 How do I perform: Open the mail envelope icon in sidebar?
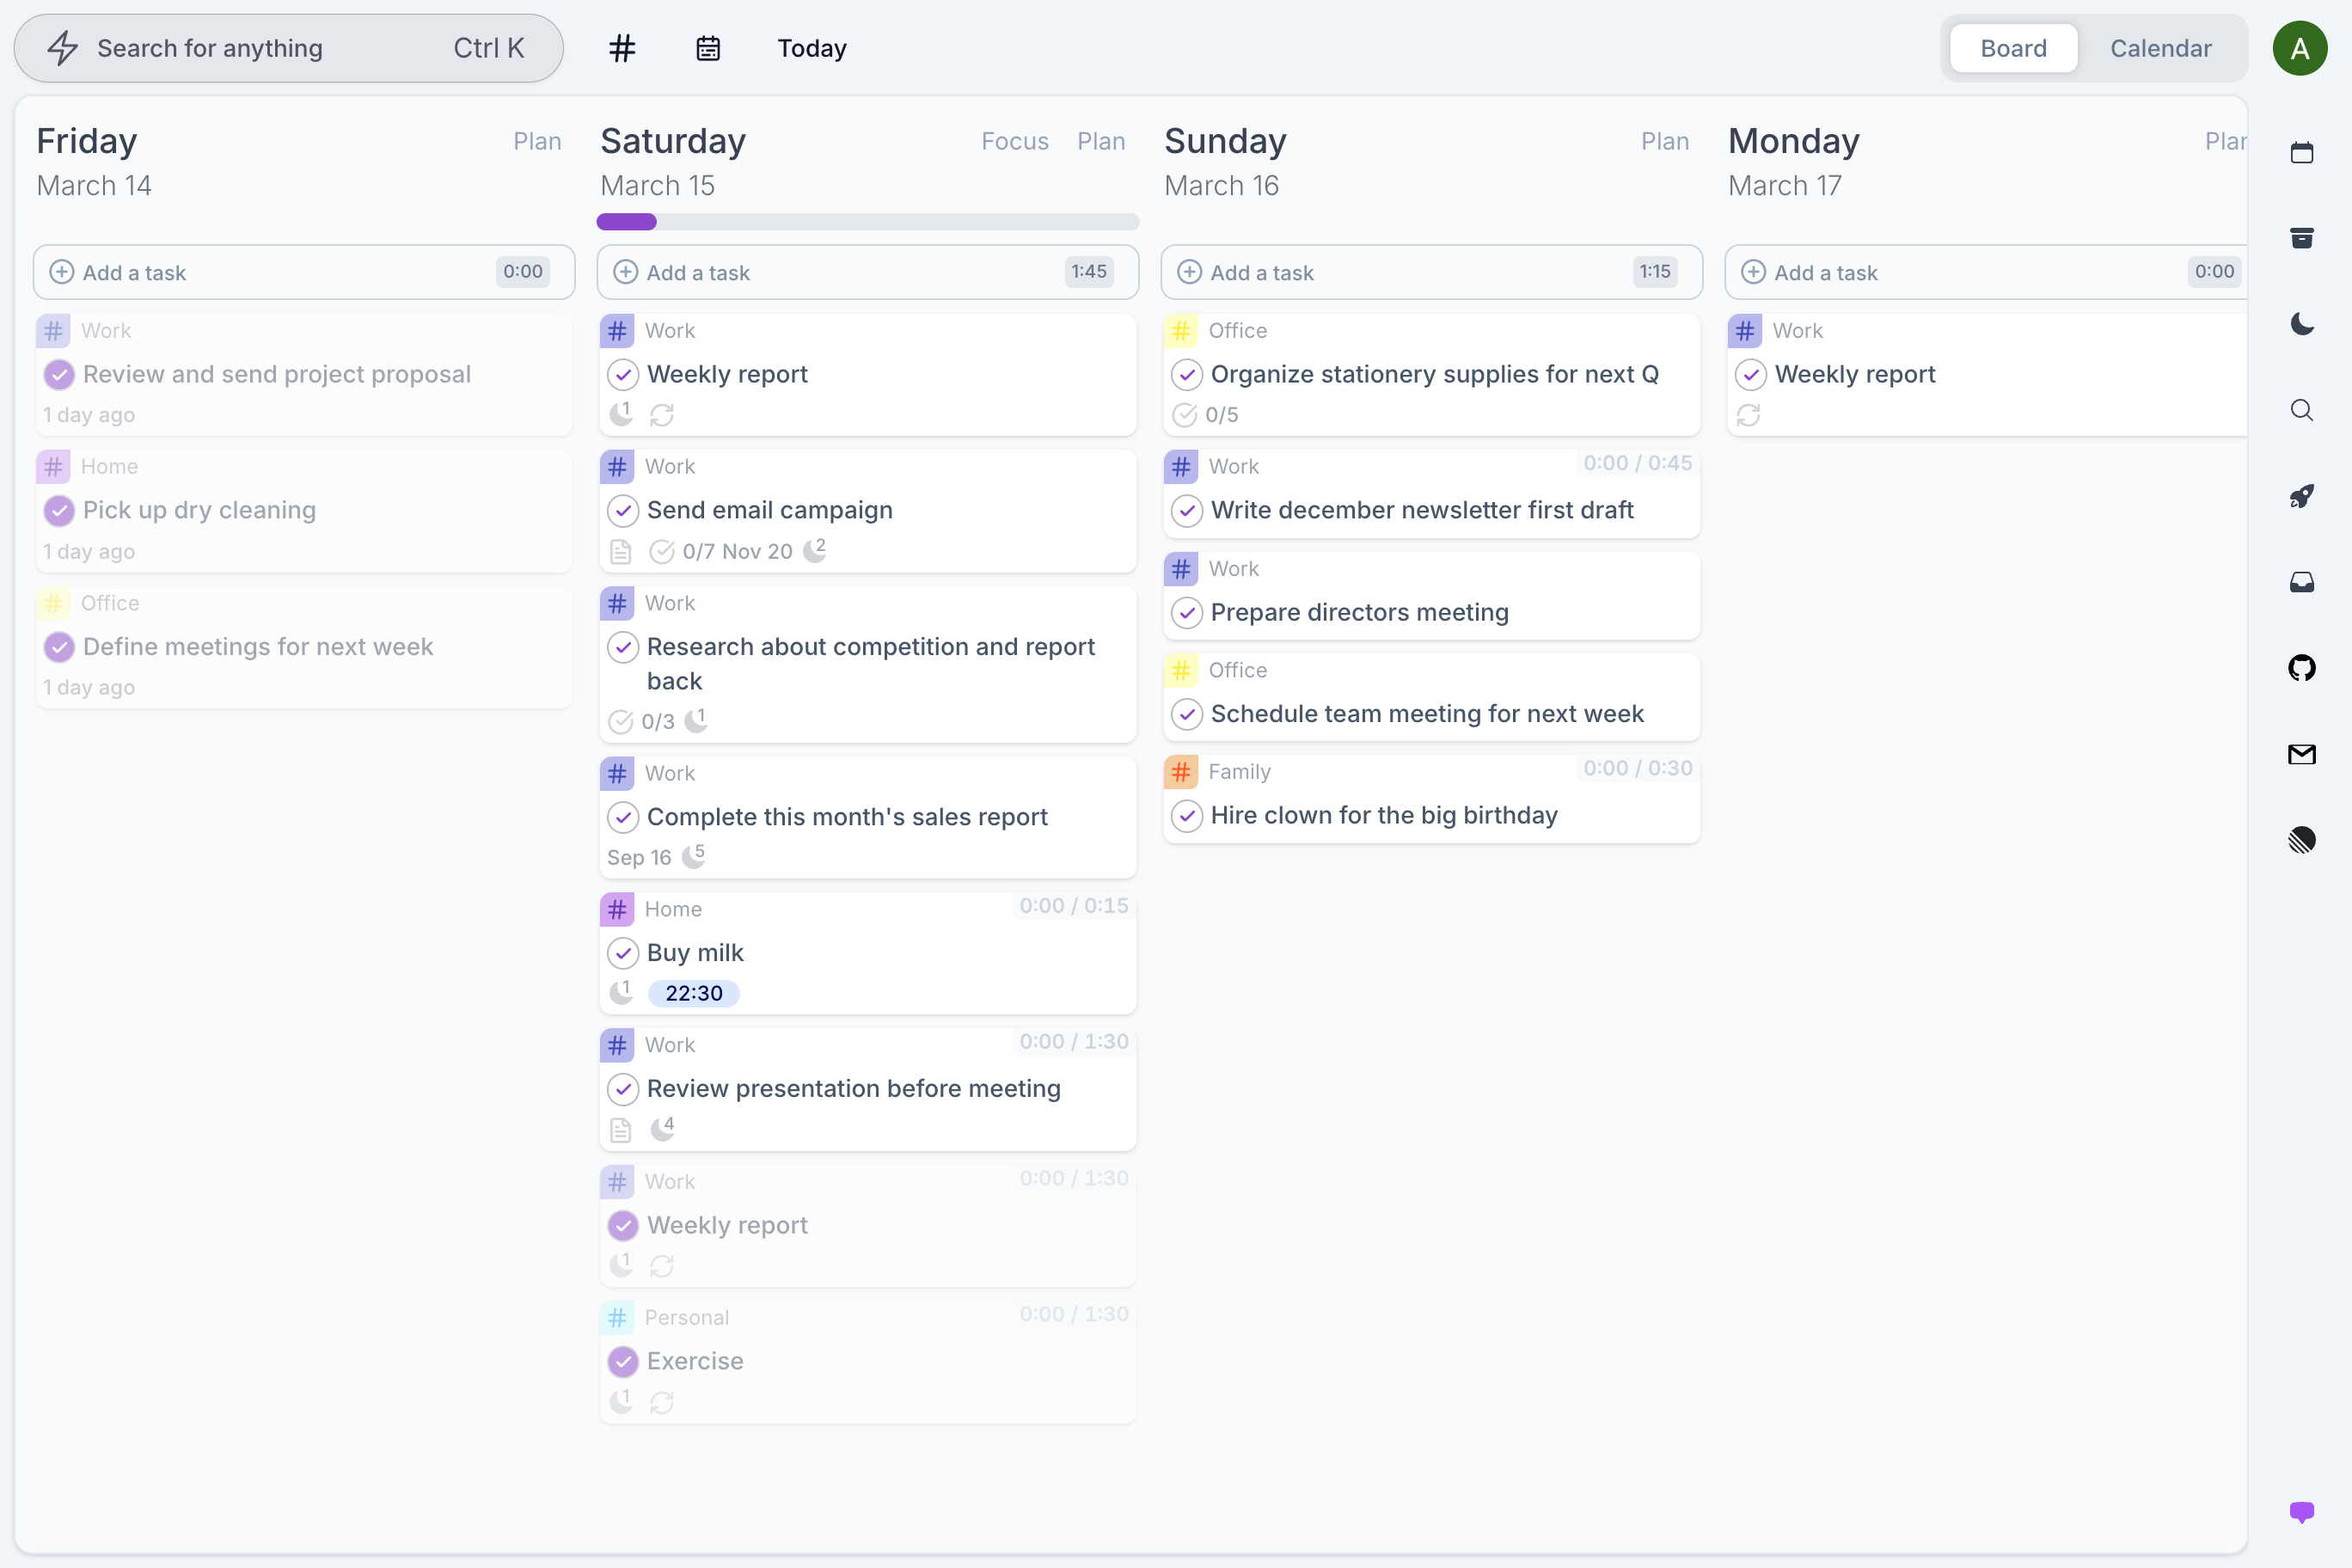coord(2301,754)
